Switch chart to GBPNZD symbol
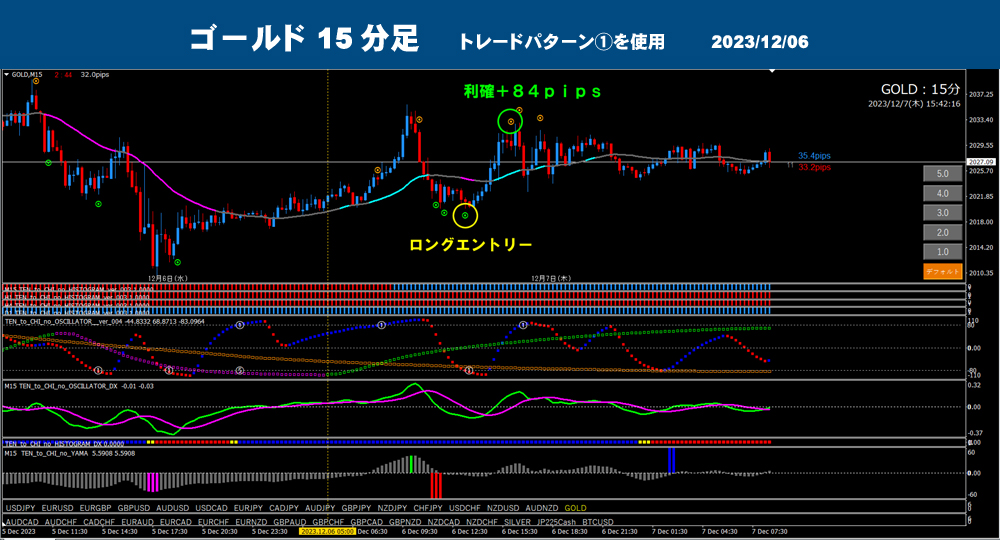1000x540 pixels. [x=405, y=522]
